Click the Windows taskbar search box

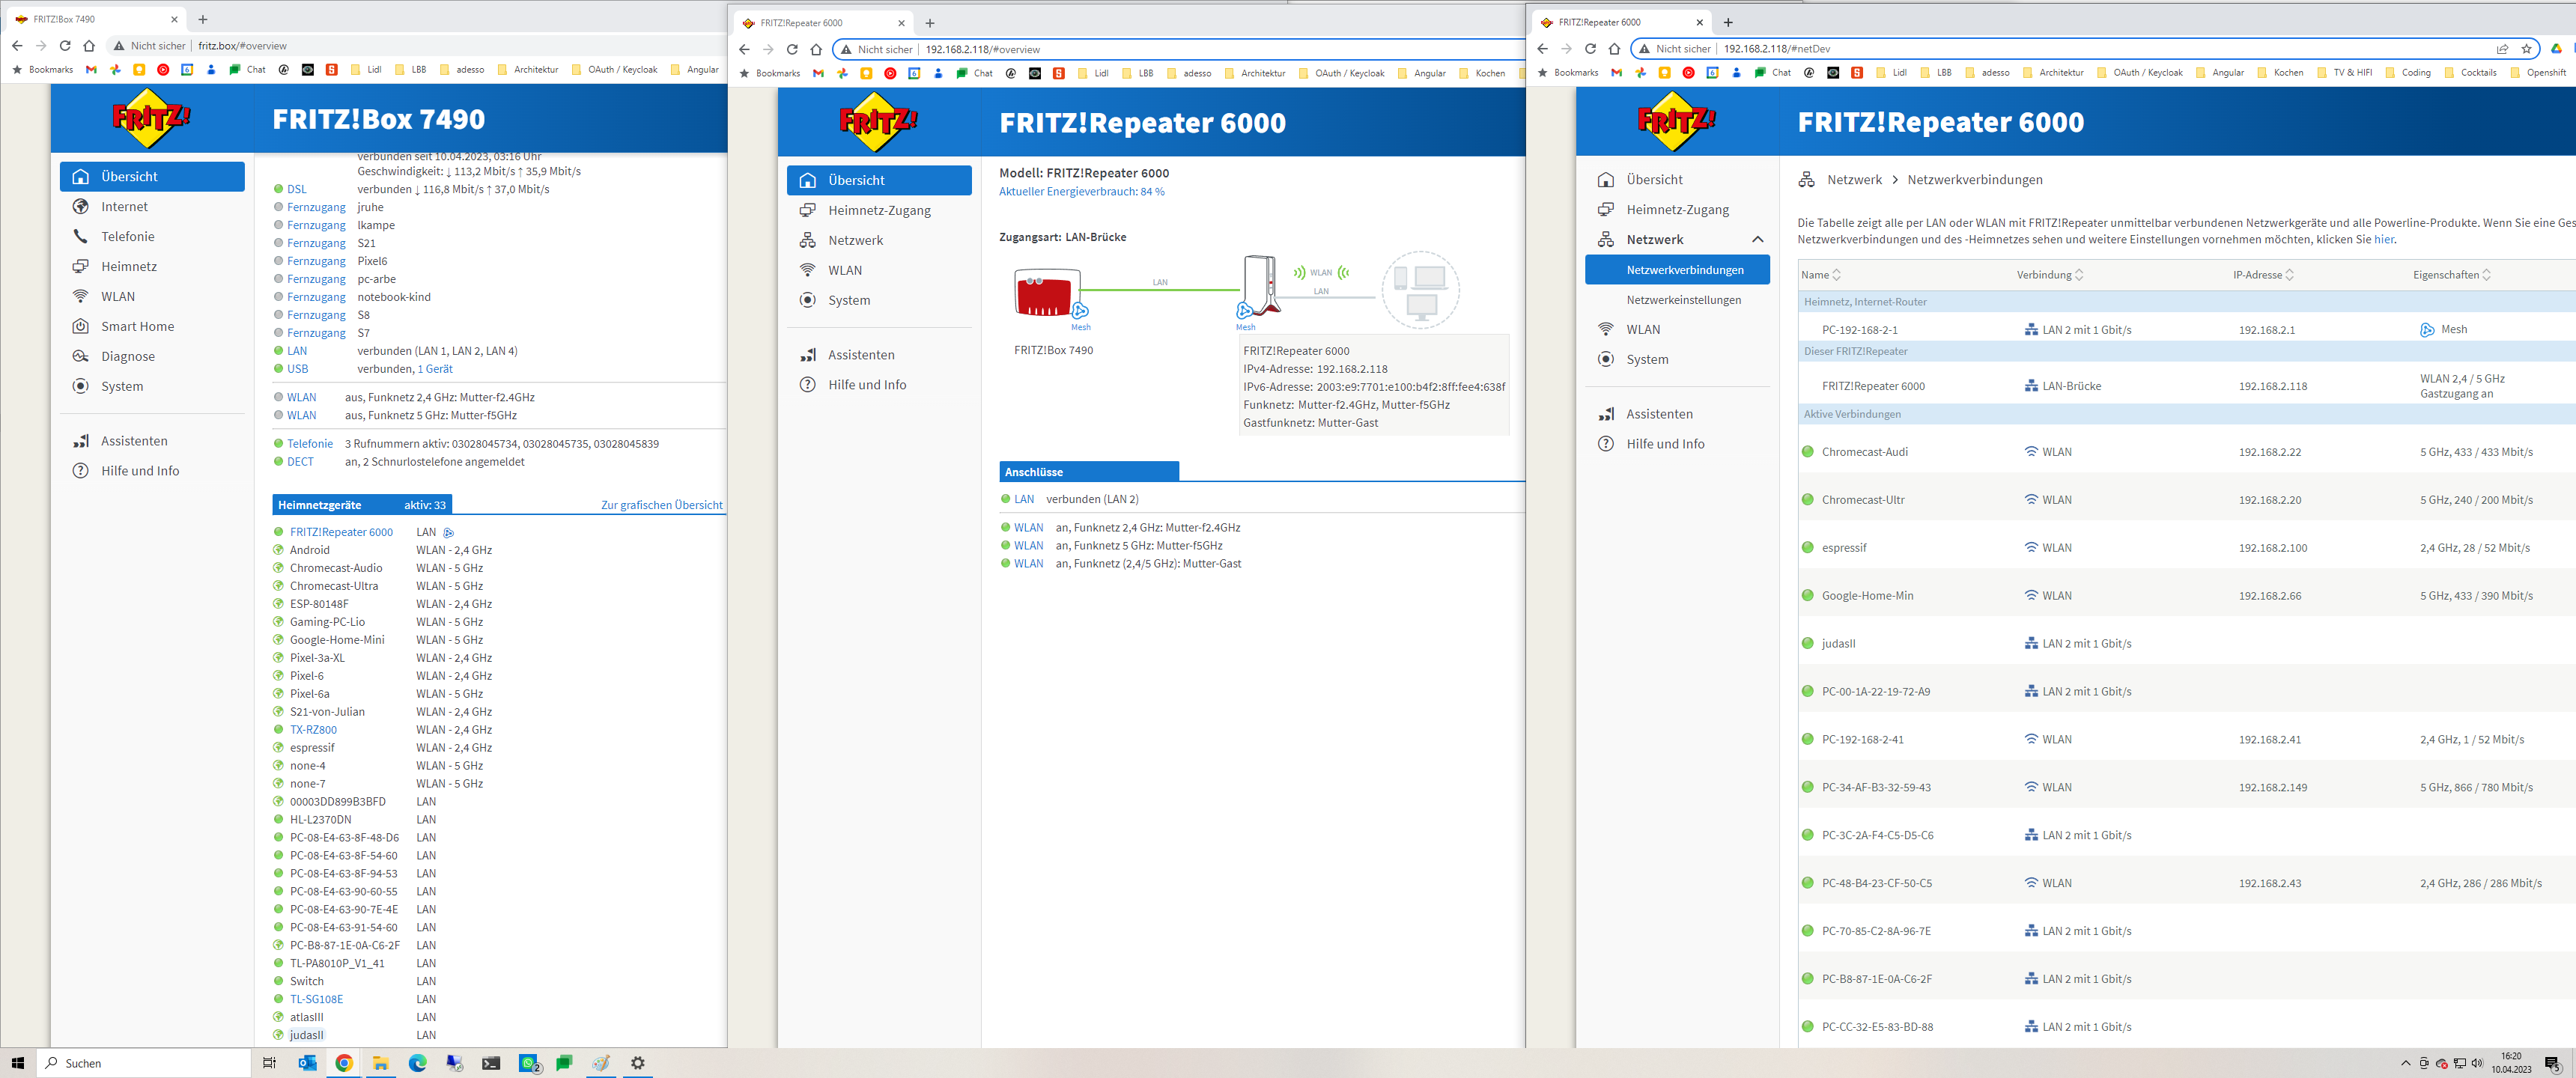144,1063
